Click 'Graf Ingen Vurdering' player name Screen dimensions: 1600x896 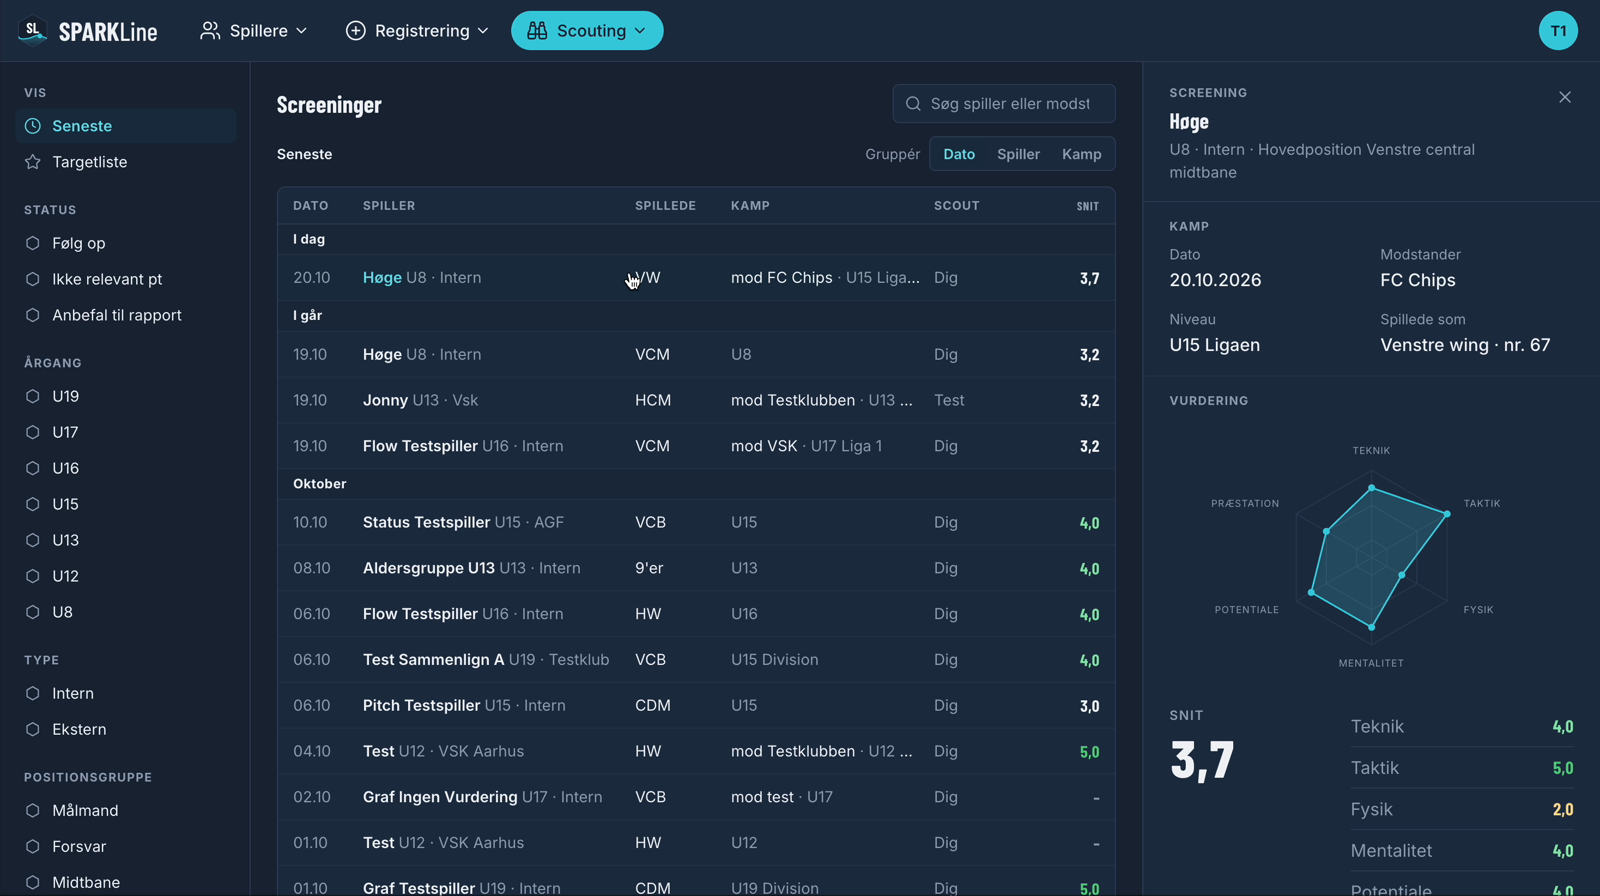coord(440,797)
